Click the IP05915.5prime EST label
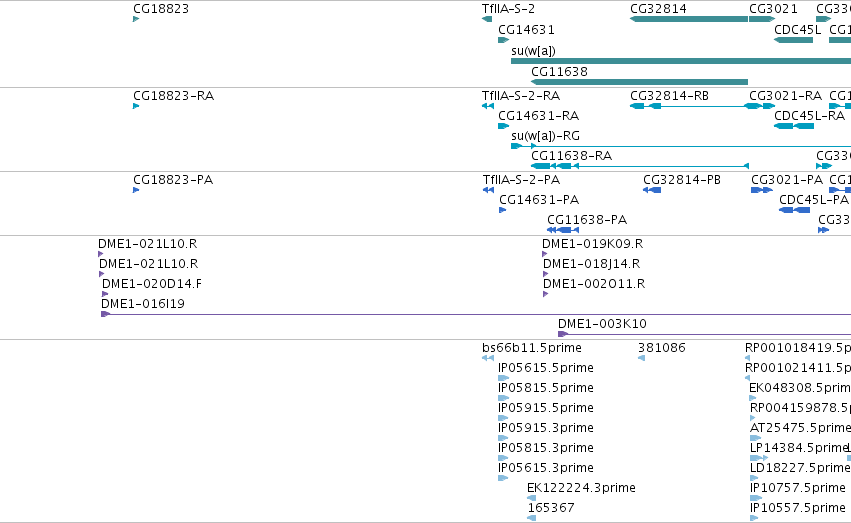Screen dimensions: 851x523 pyautogui.click(x=545, y=409)
